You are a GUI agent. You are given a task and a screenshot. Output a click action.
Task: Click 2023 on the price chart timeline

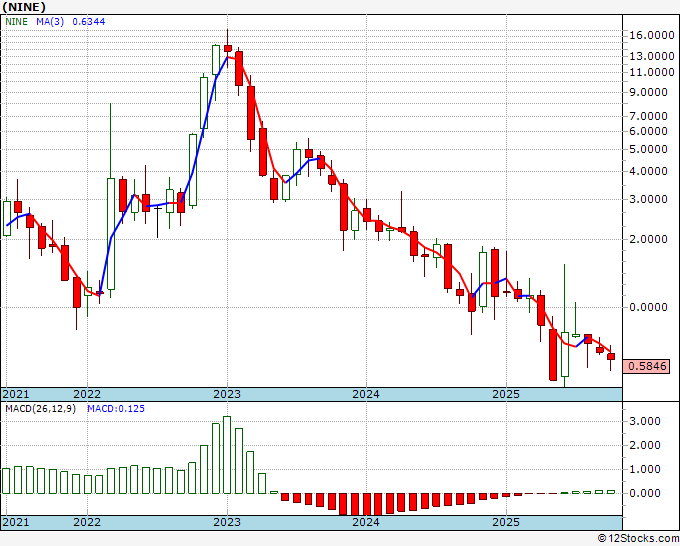(x=226, y=394)
